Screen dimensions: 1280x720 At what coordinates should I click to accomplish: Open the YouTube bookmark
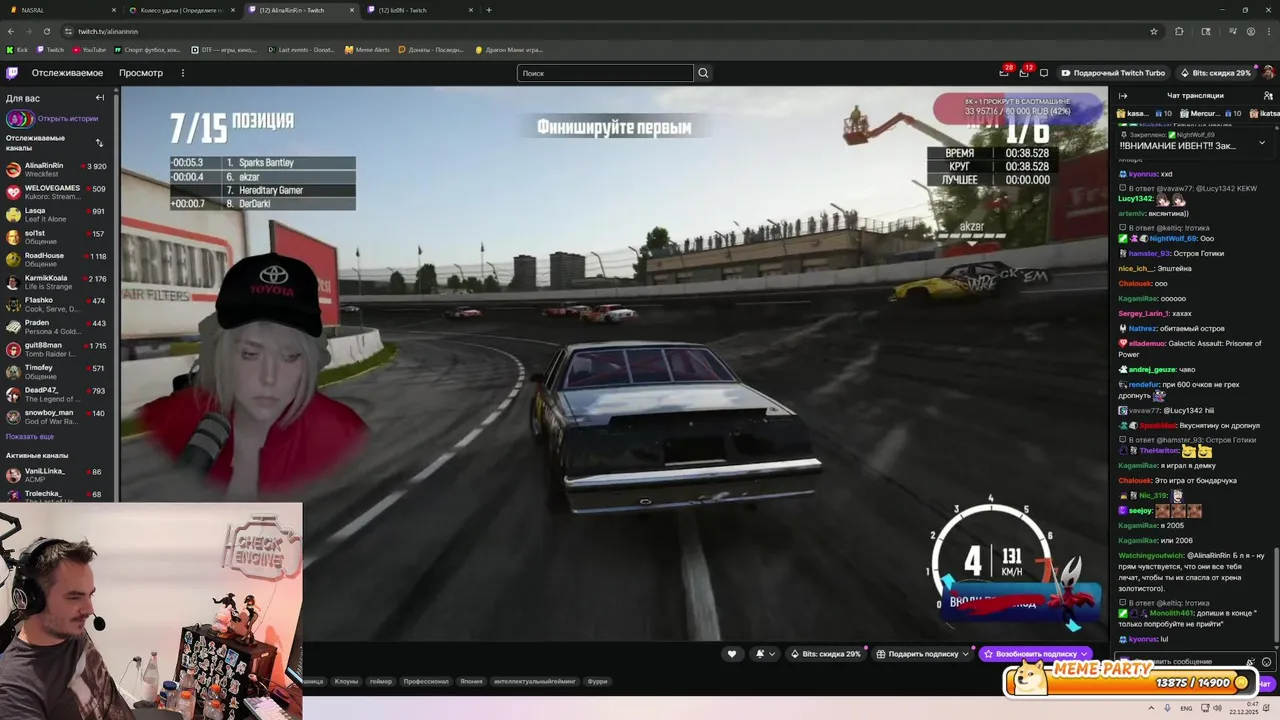coord(89,49)
